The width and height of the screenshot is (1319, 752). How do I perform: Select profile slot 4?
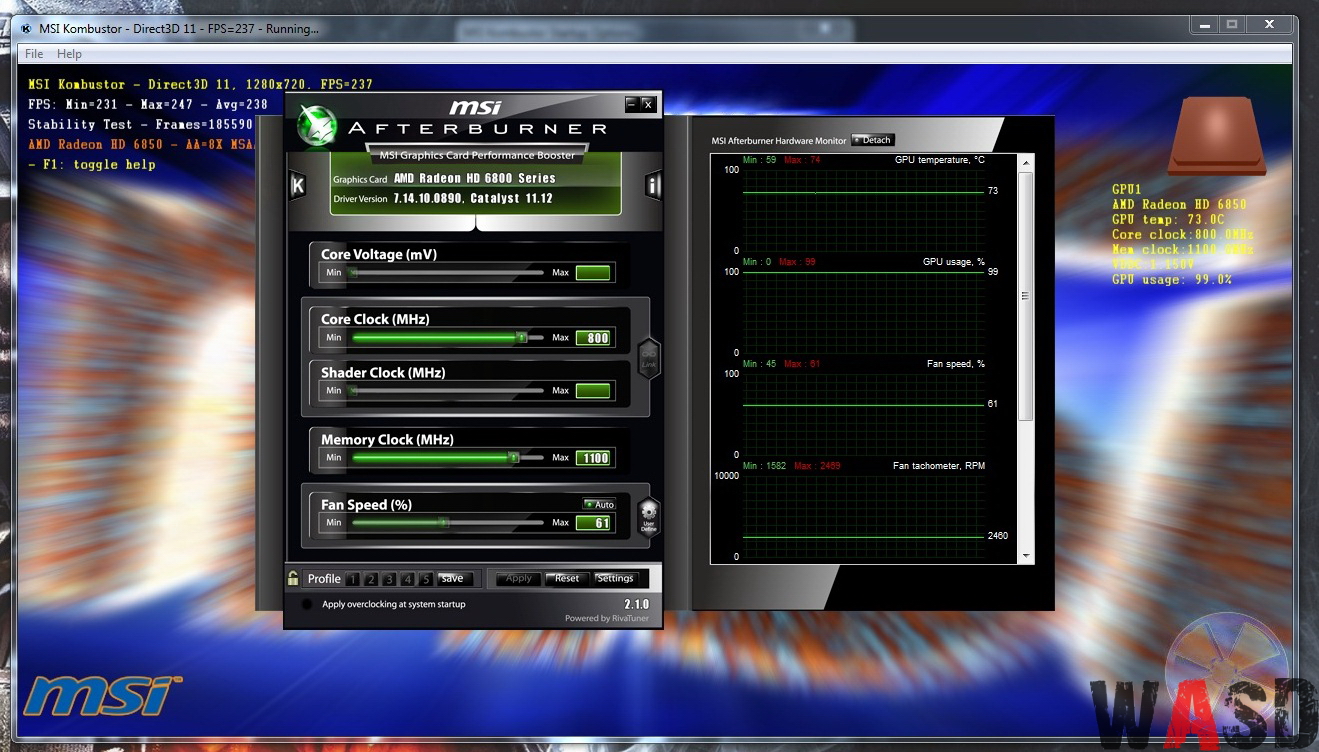click(x=407, y=579)
